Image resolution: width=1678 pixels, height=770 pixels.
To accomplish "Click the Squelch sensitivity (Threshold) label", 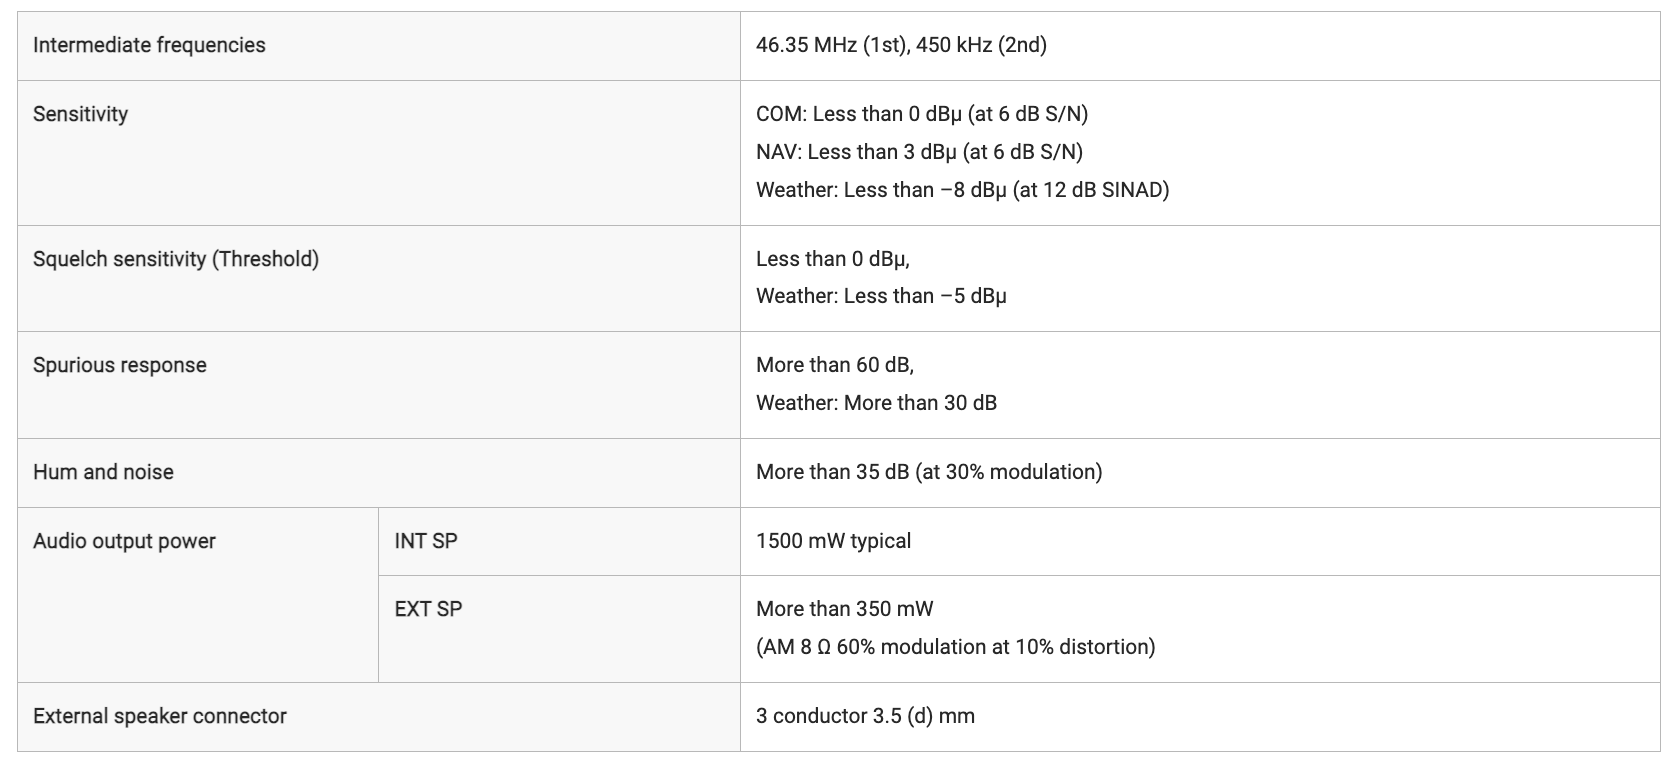I will coord(176,259).
